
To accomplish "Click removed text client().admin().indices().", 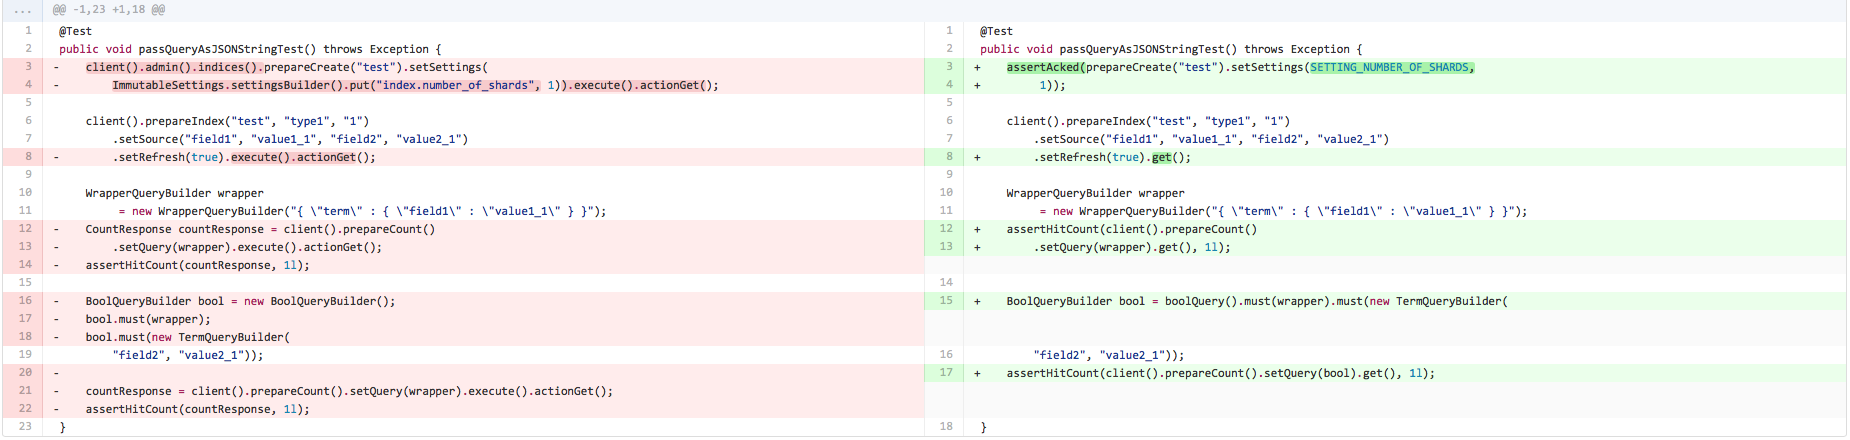I will coord(174,67).
